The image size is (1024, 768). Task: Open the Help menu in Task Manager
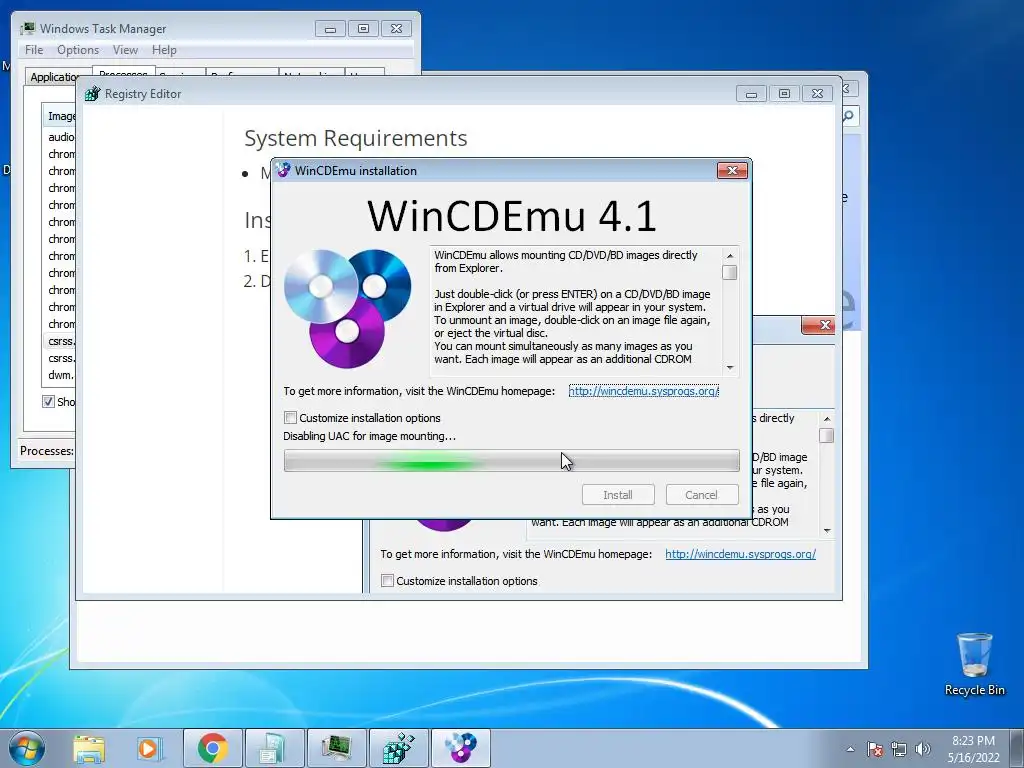(x=164, y=50)
